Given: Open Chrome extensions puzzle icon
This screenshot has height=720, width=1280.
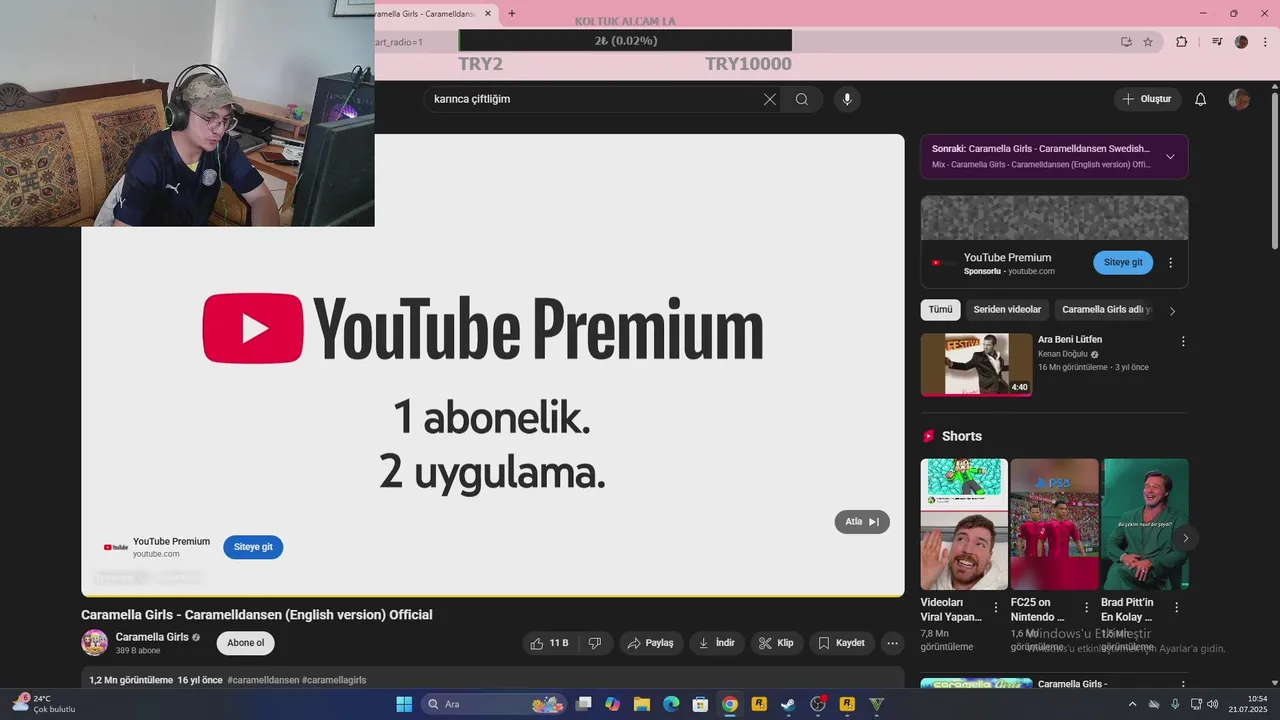Looking at the screenshot, I should [x=1182, y=42].
